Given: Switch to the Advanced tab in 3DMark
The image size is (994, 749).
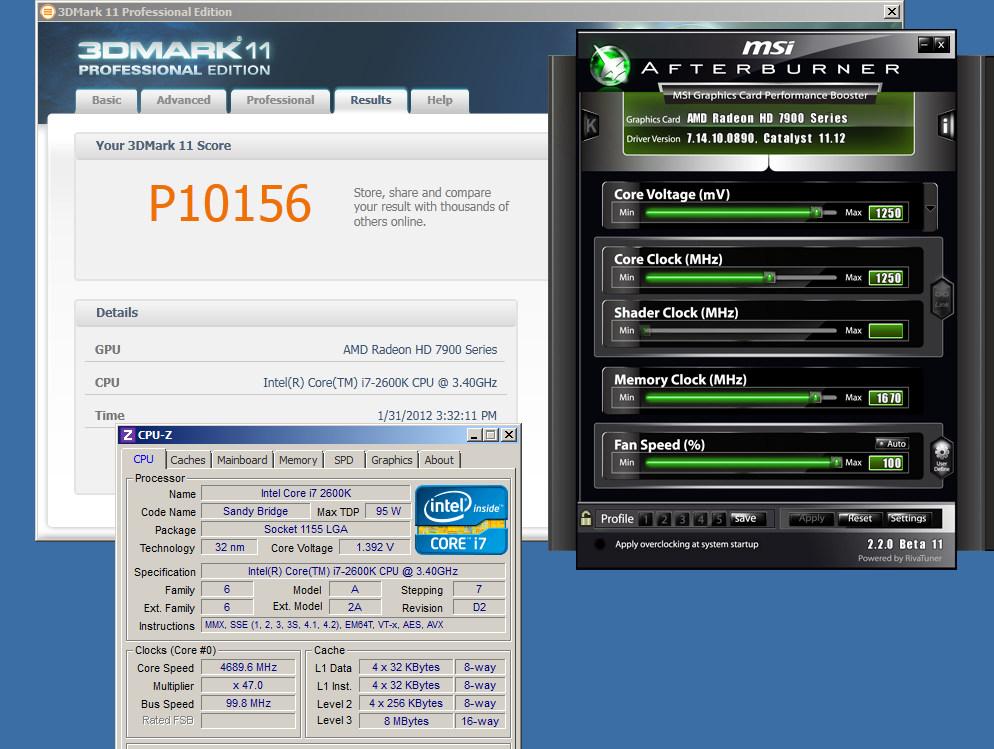Looking at the screenshot, I should [x=183, y=100].
